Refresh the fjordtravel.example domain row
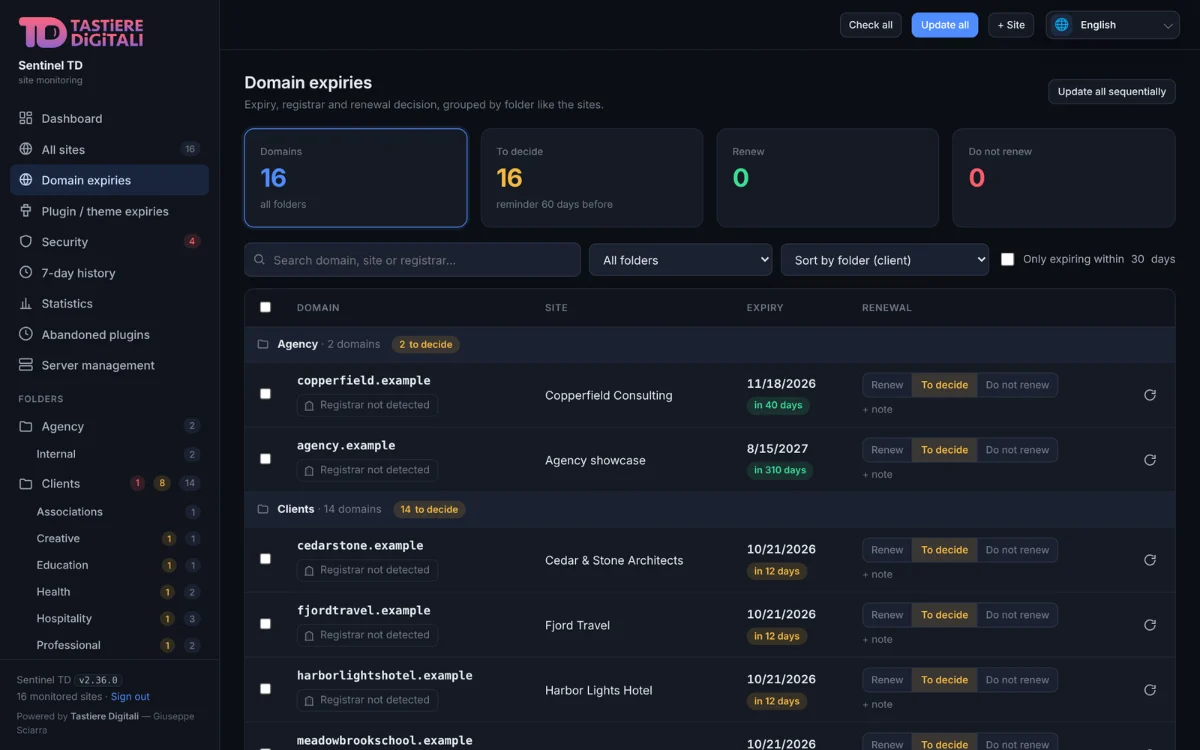The height and width of the screenshot is (750, 1200). click(x=1150, y=625)
